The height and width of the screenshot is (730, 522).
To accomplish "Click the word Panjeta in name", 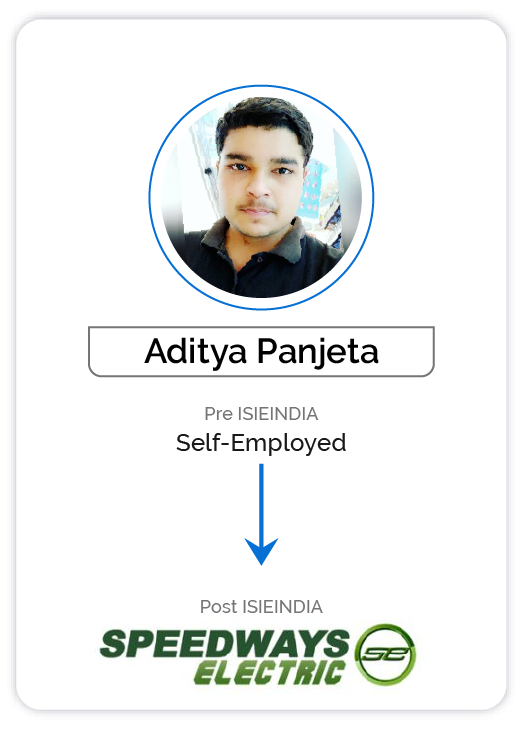I will click(318, 351).
